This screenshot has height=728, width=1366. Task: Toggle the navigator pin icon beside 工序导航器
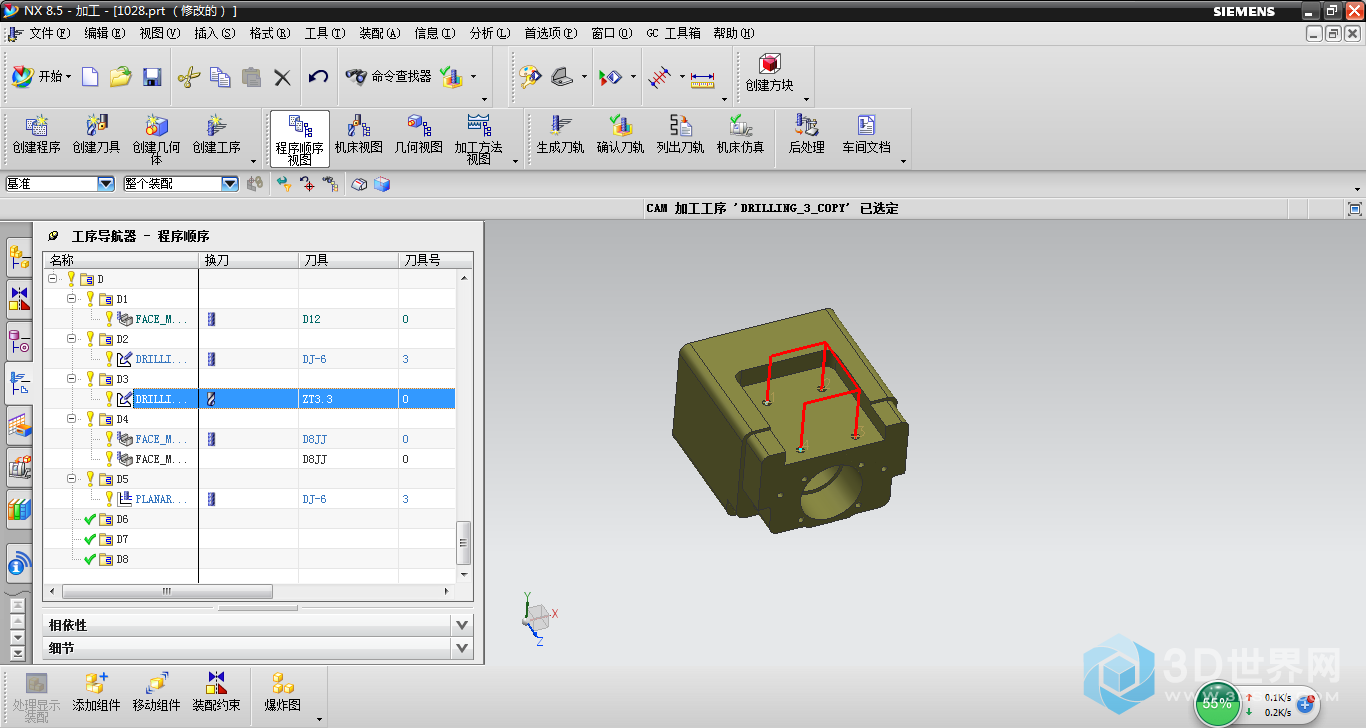pos(53,236)
